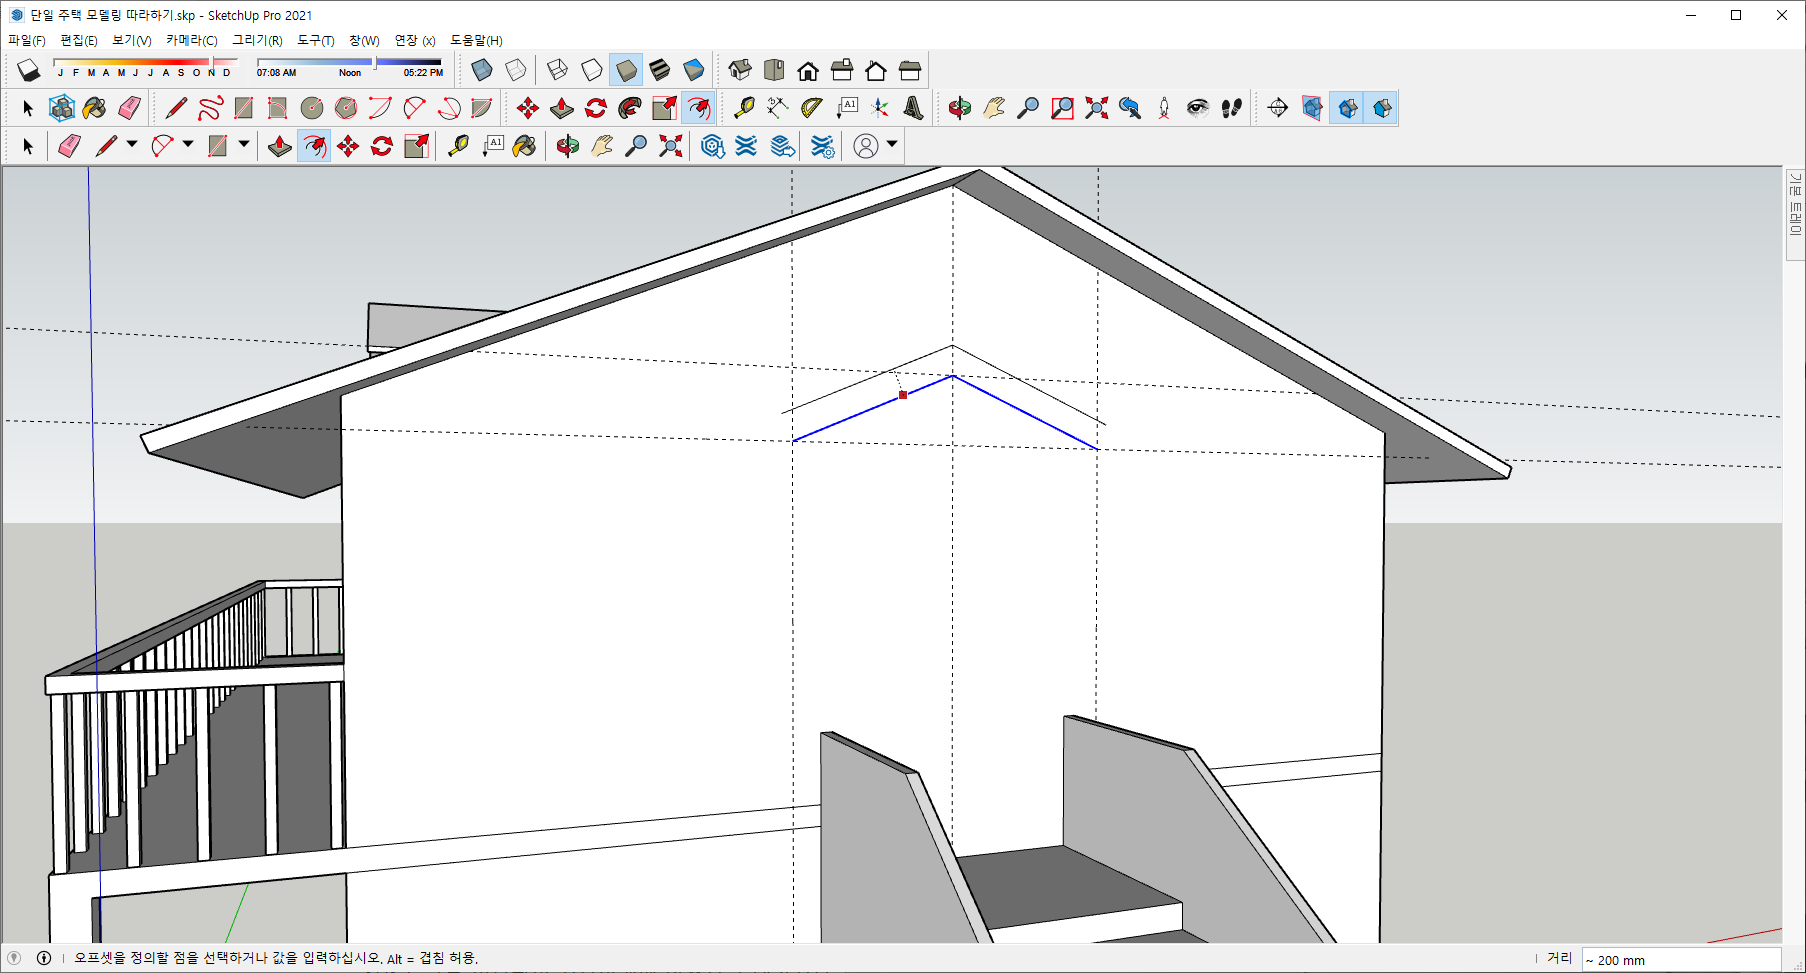This screenshot has height=973, width=1806.
Task: Toggle Display Section Planes
Action: tap(1312, 108)
